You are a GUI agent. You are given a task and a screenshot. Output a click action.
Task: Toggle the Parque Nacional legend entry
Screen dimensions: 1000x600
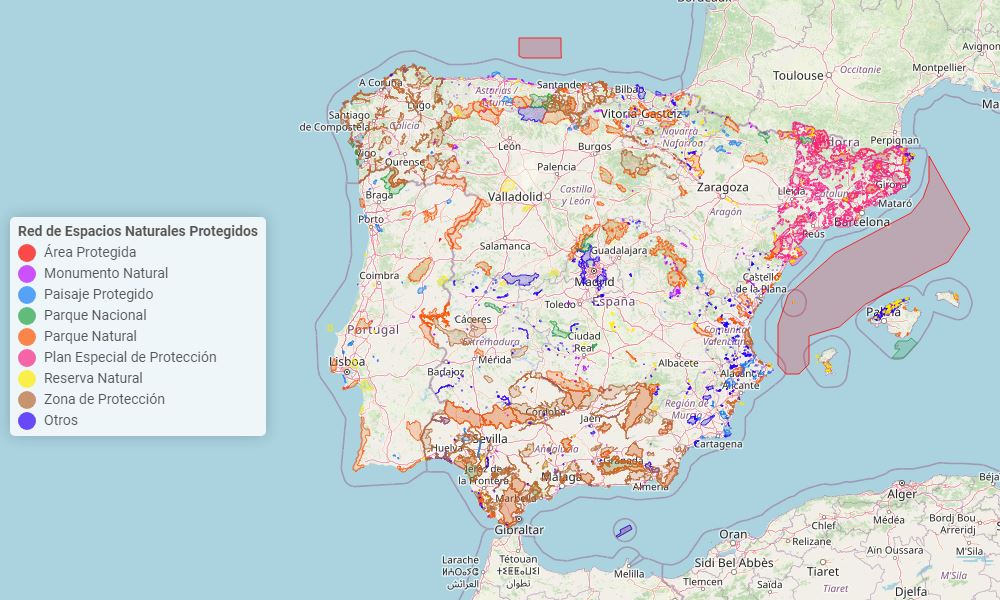(95, 315)
